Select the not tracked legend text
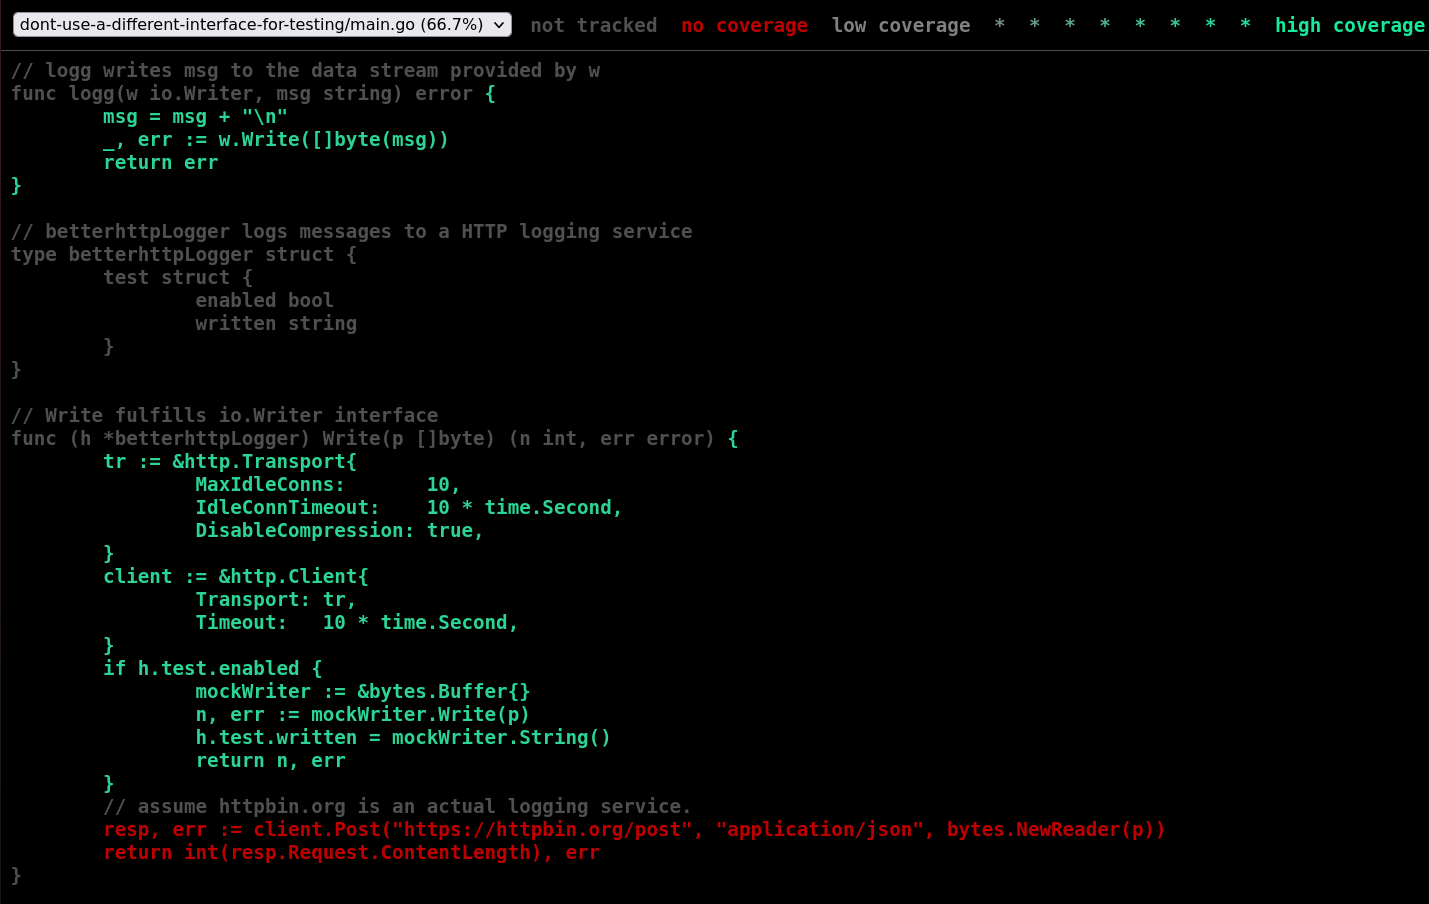 (x=593, y=25)
